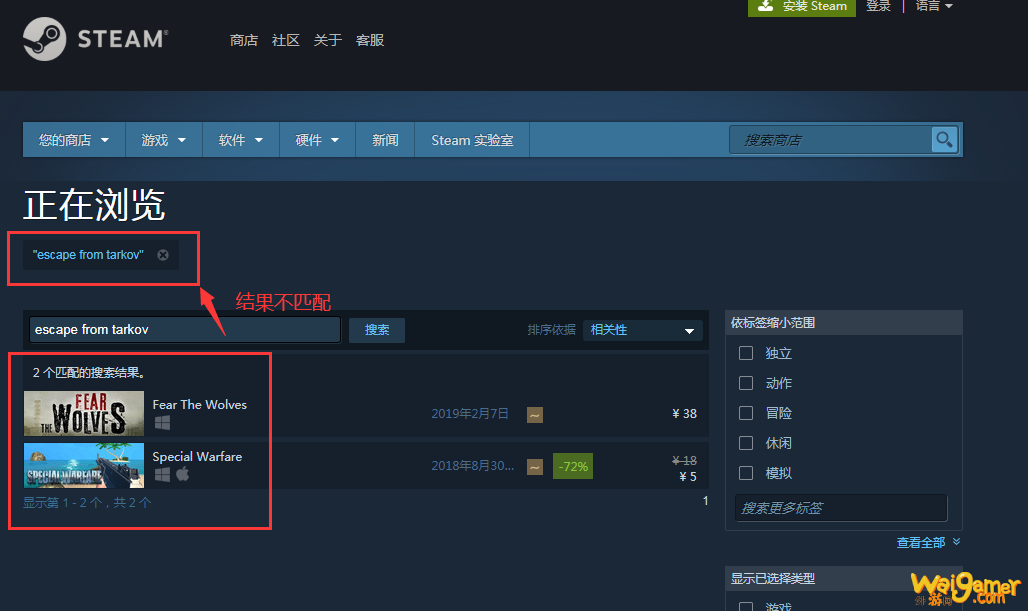The height and width of the screenshot is (611, 1028).
Task: Click page number 1 in pagination
Action: (705, 501)
